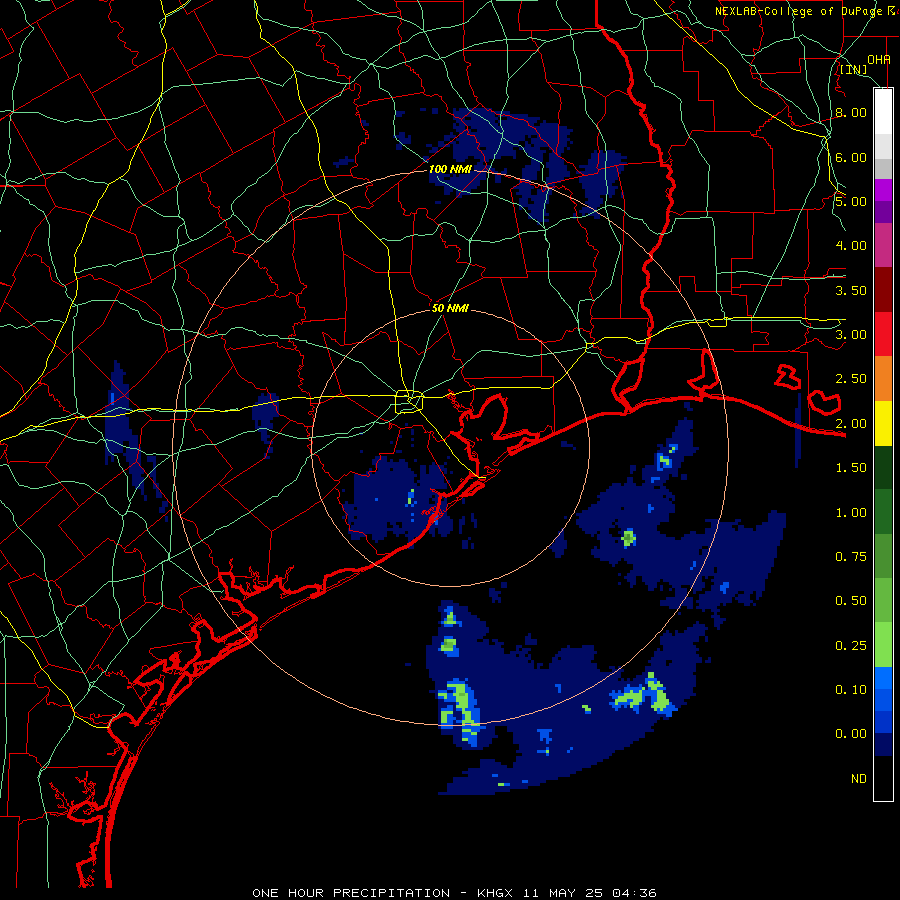
Task: Select the orange swatch at 2.50
Action: pos(883,378)
